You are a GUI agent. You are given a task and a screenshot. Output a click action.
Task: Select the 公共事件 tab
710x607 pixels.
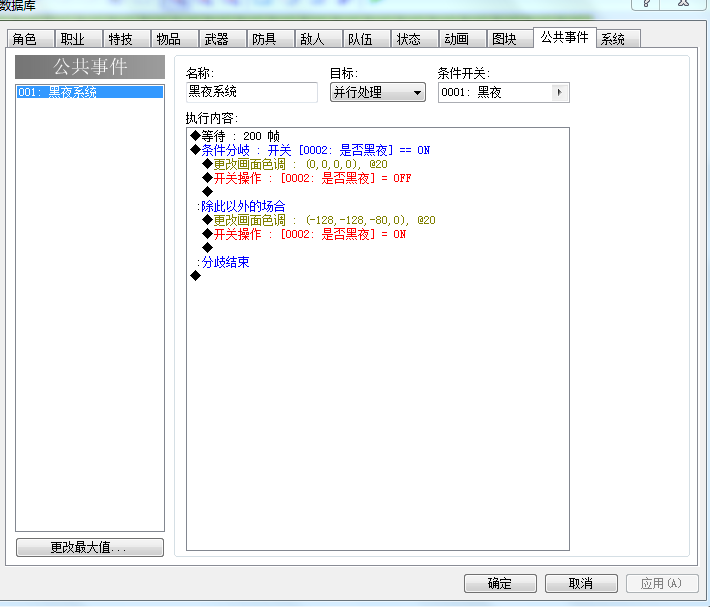(565, 37)
